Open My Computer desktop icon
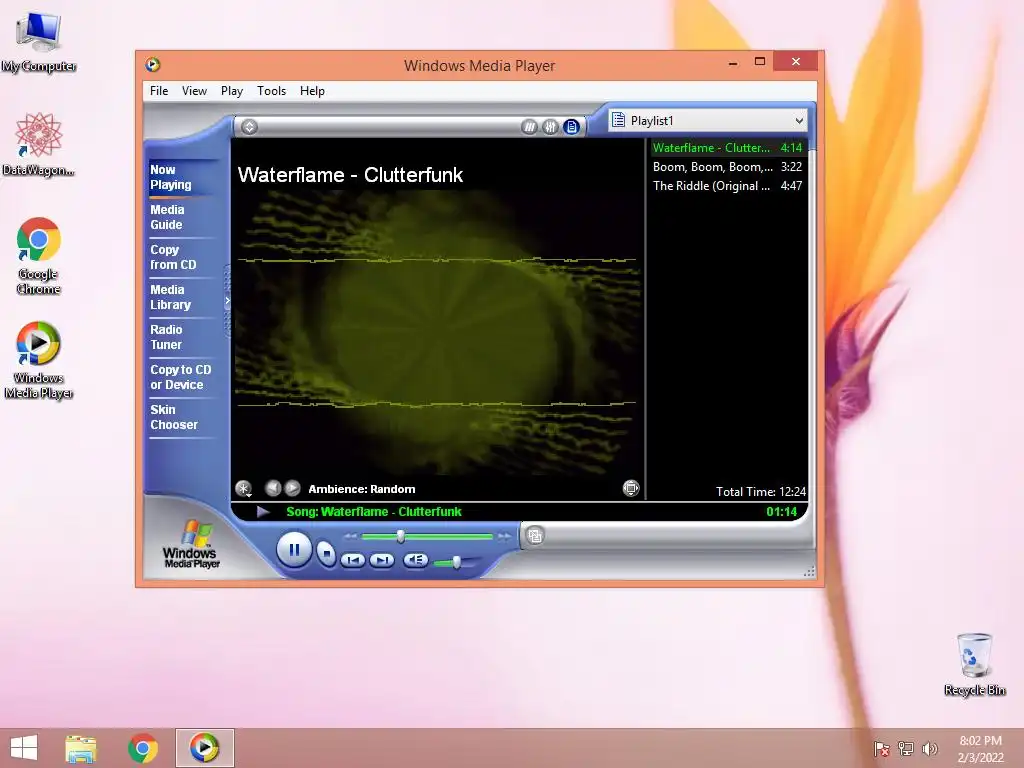 point(39,41)
